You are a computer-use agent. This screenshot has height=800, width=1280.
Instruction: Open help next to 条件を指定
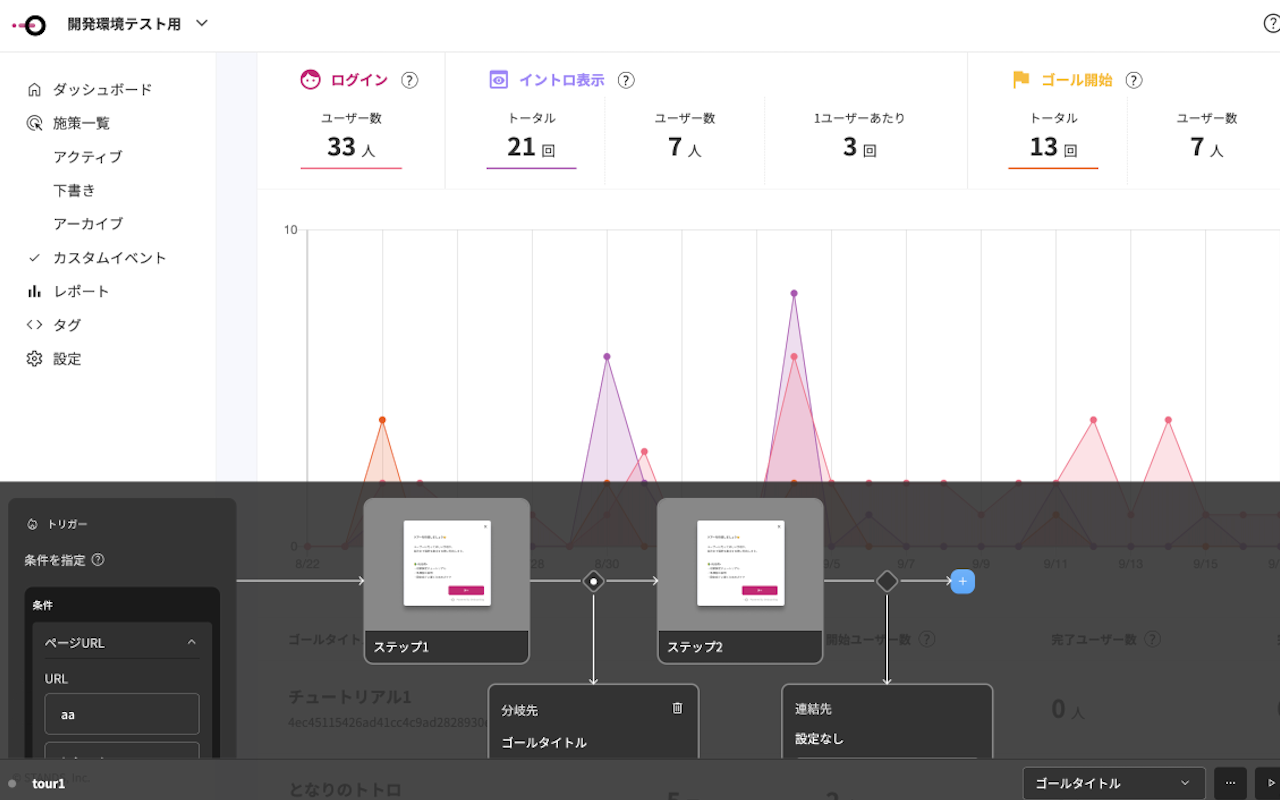pos(98,560)
